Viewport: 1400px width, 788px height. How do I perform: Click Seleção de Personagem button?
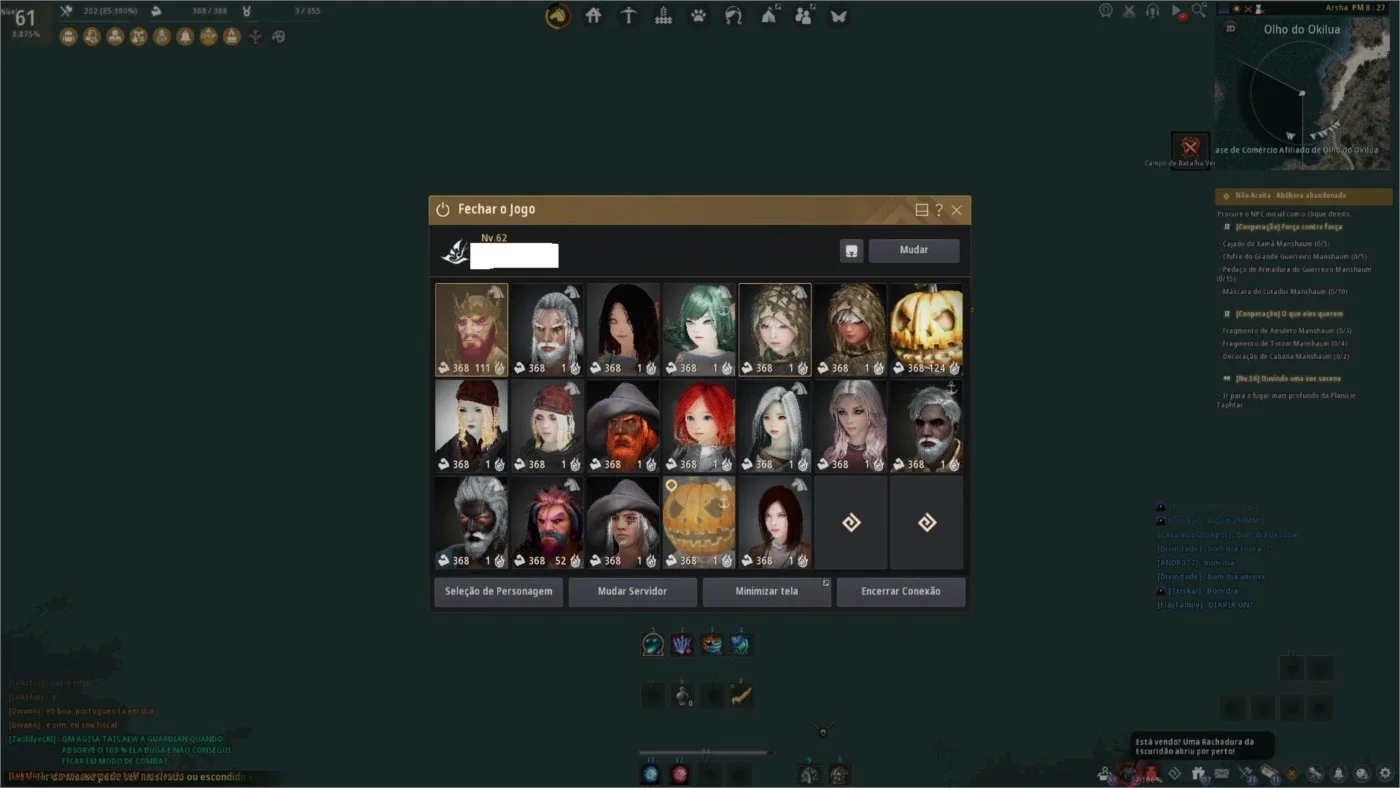pos(499,591)
